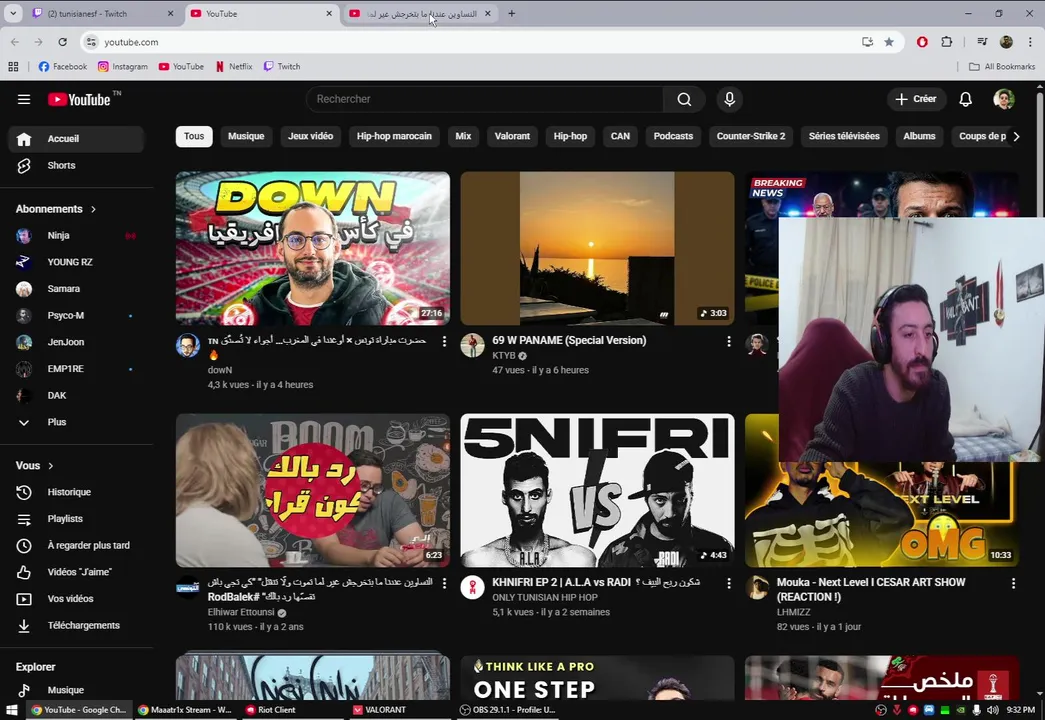The image size is (1045, 720).
Task: Open Elhiwar Ettounsi channel link
Action: (x=241, y=612)
